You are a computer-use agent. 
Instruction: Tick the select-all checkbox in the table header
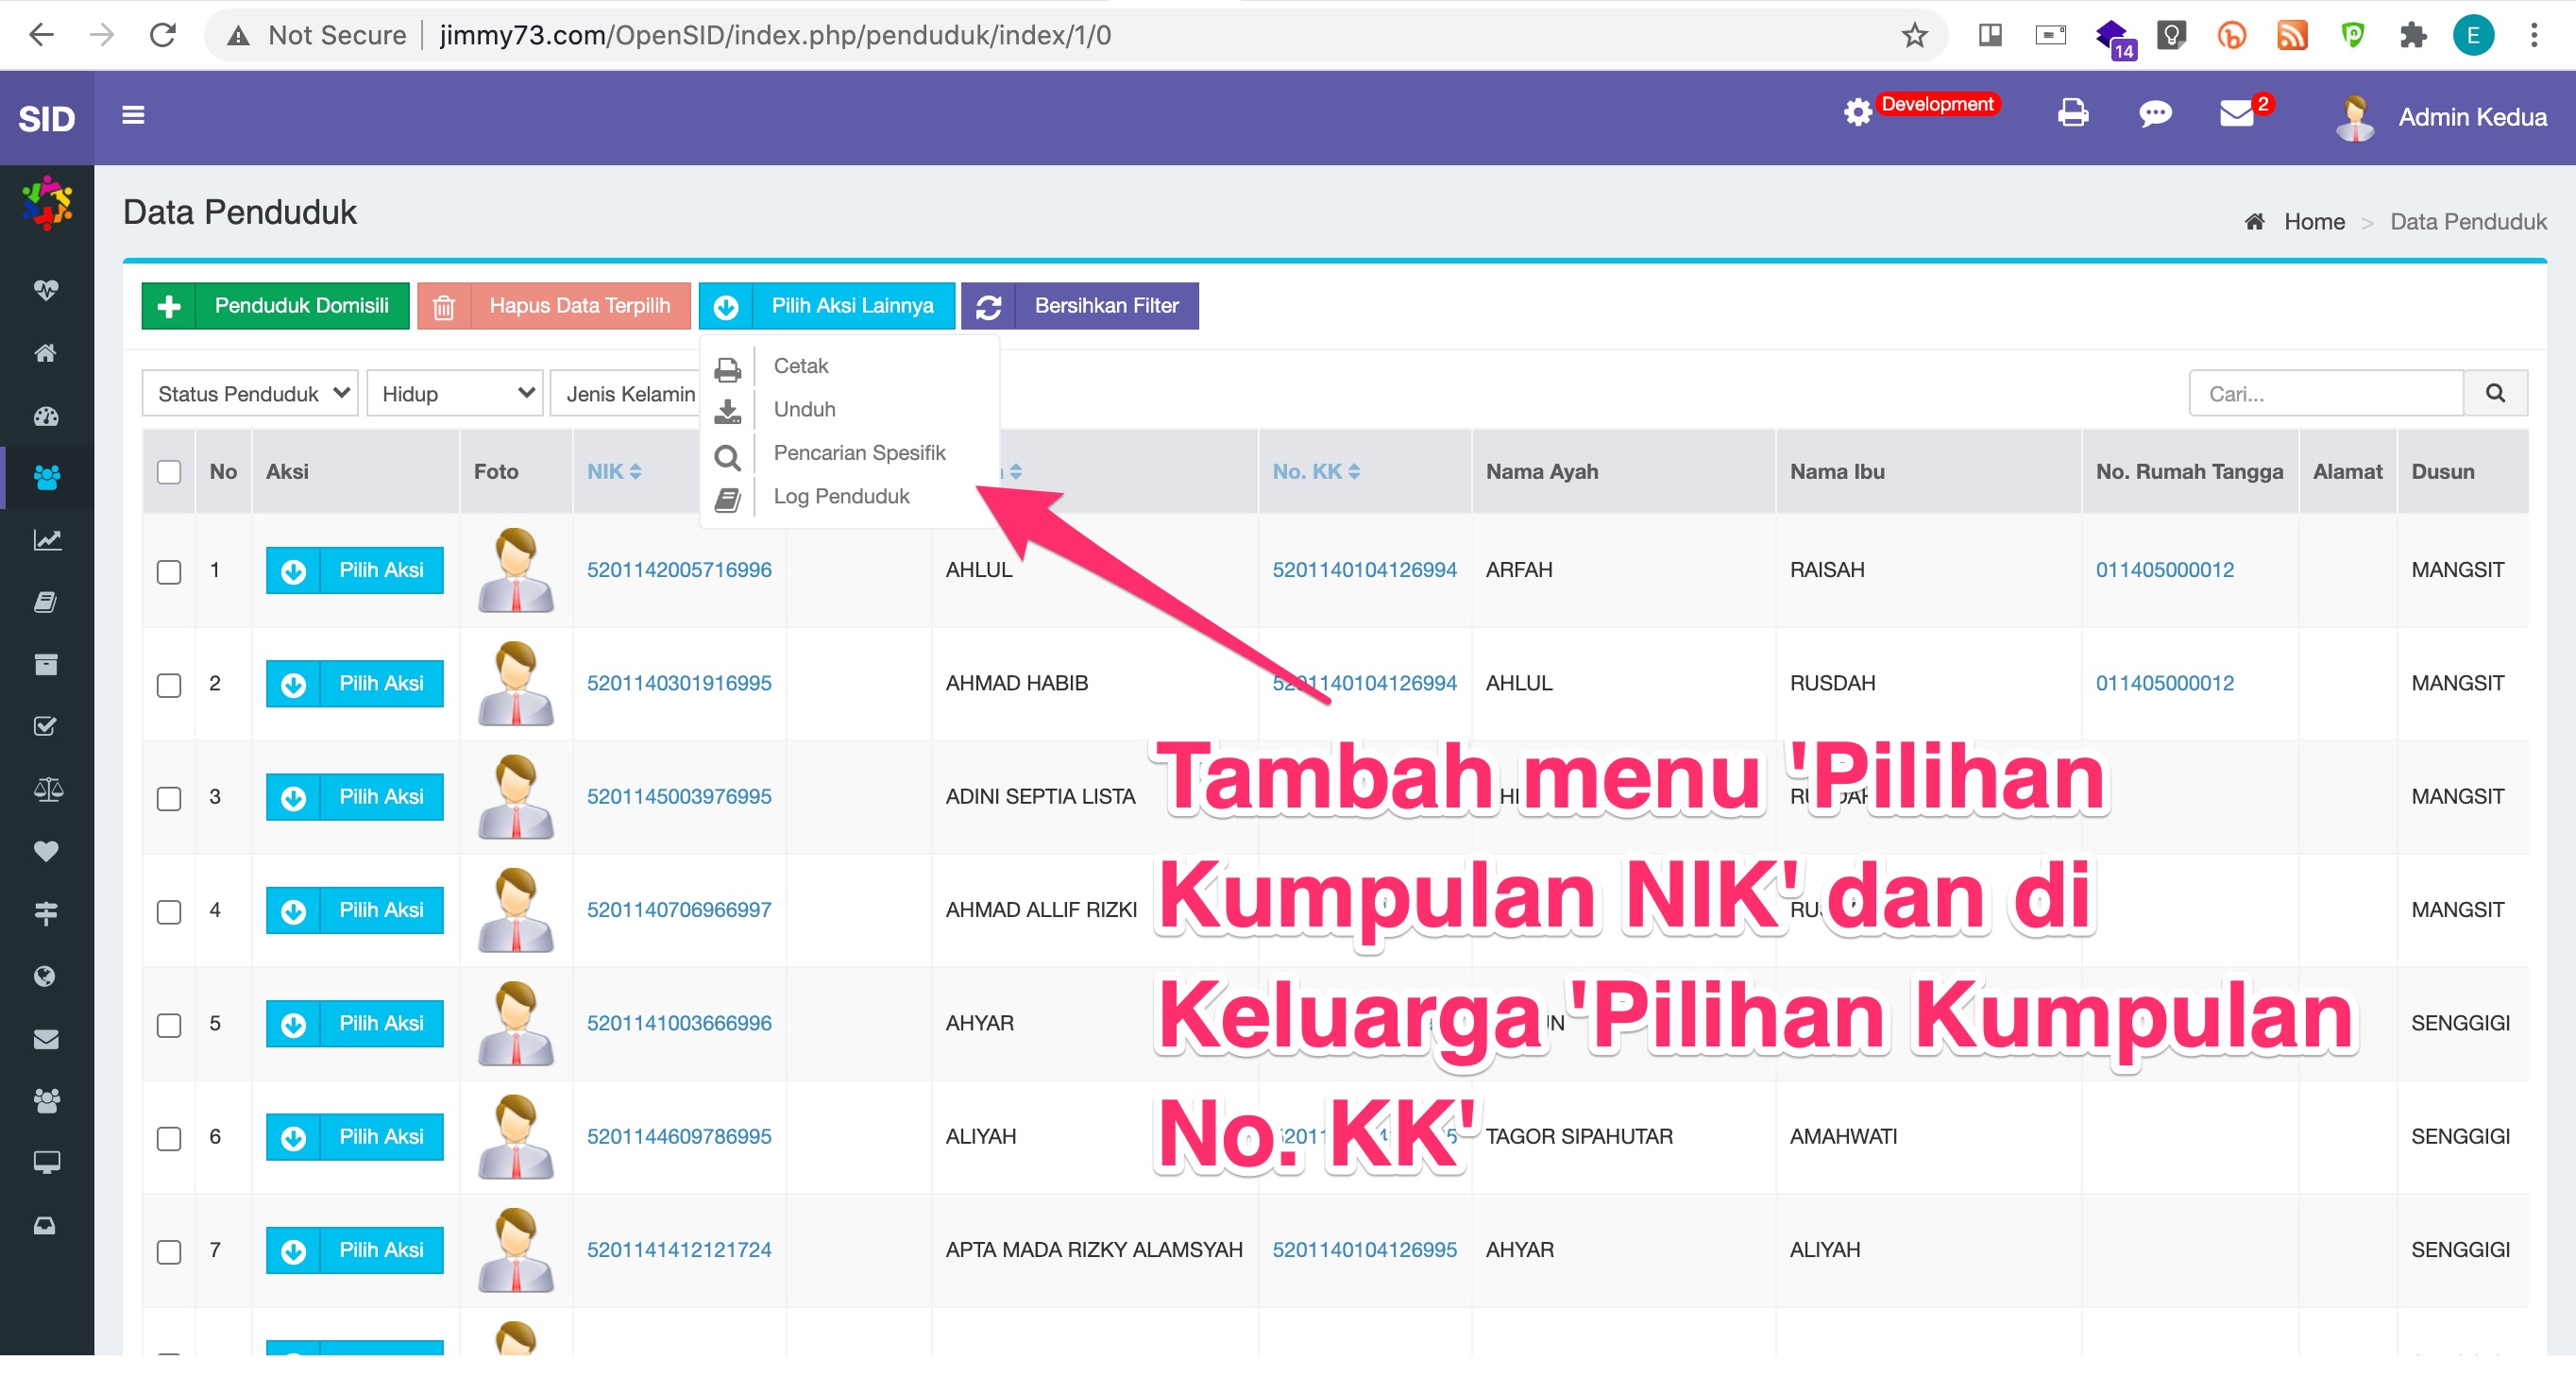[x=168, y=471]
